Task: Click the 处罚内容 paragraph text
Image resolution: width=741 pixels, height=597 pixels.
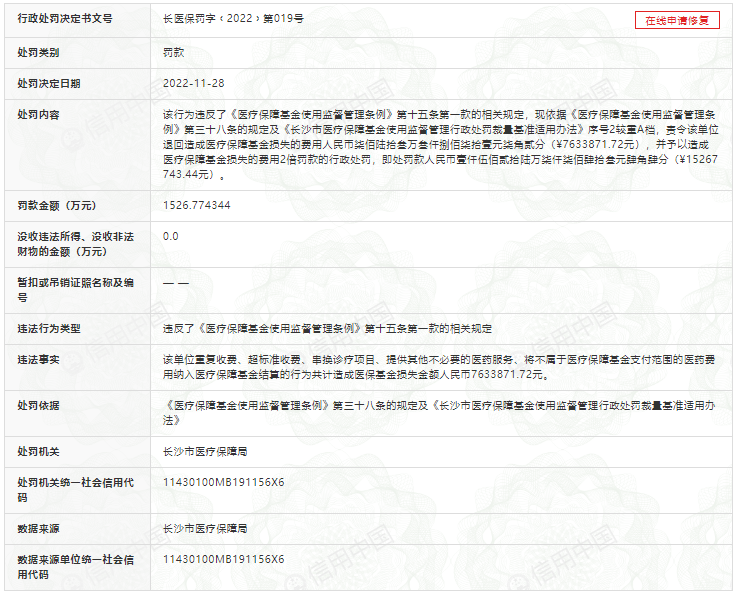Action: pos(440,144)
